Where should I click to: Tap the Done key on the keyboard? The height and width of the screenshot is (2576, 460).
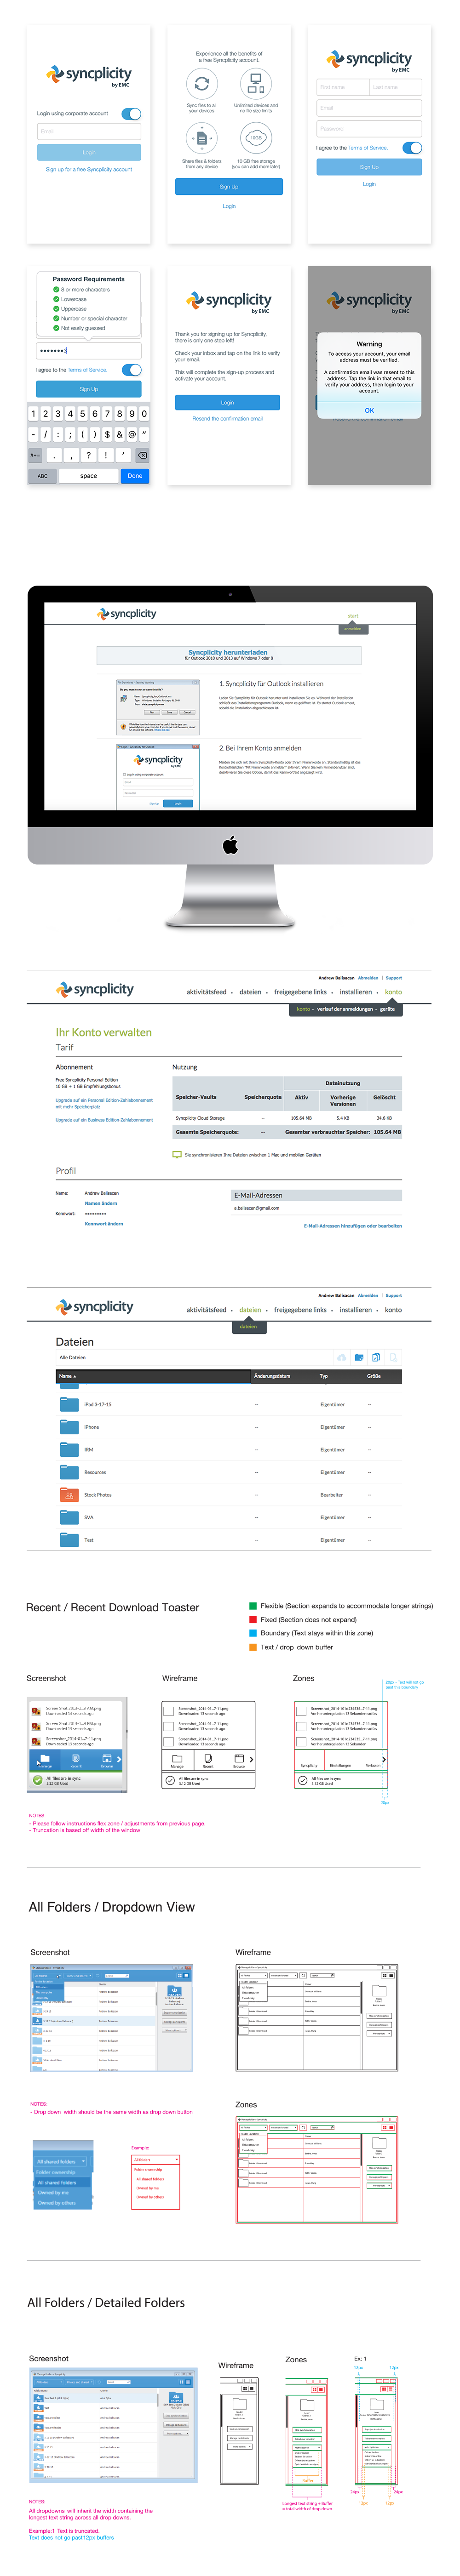click(x=135, y=476)
